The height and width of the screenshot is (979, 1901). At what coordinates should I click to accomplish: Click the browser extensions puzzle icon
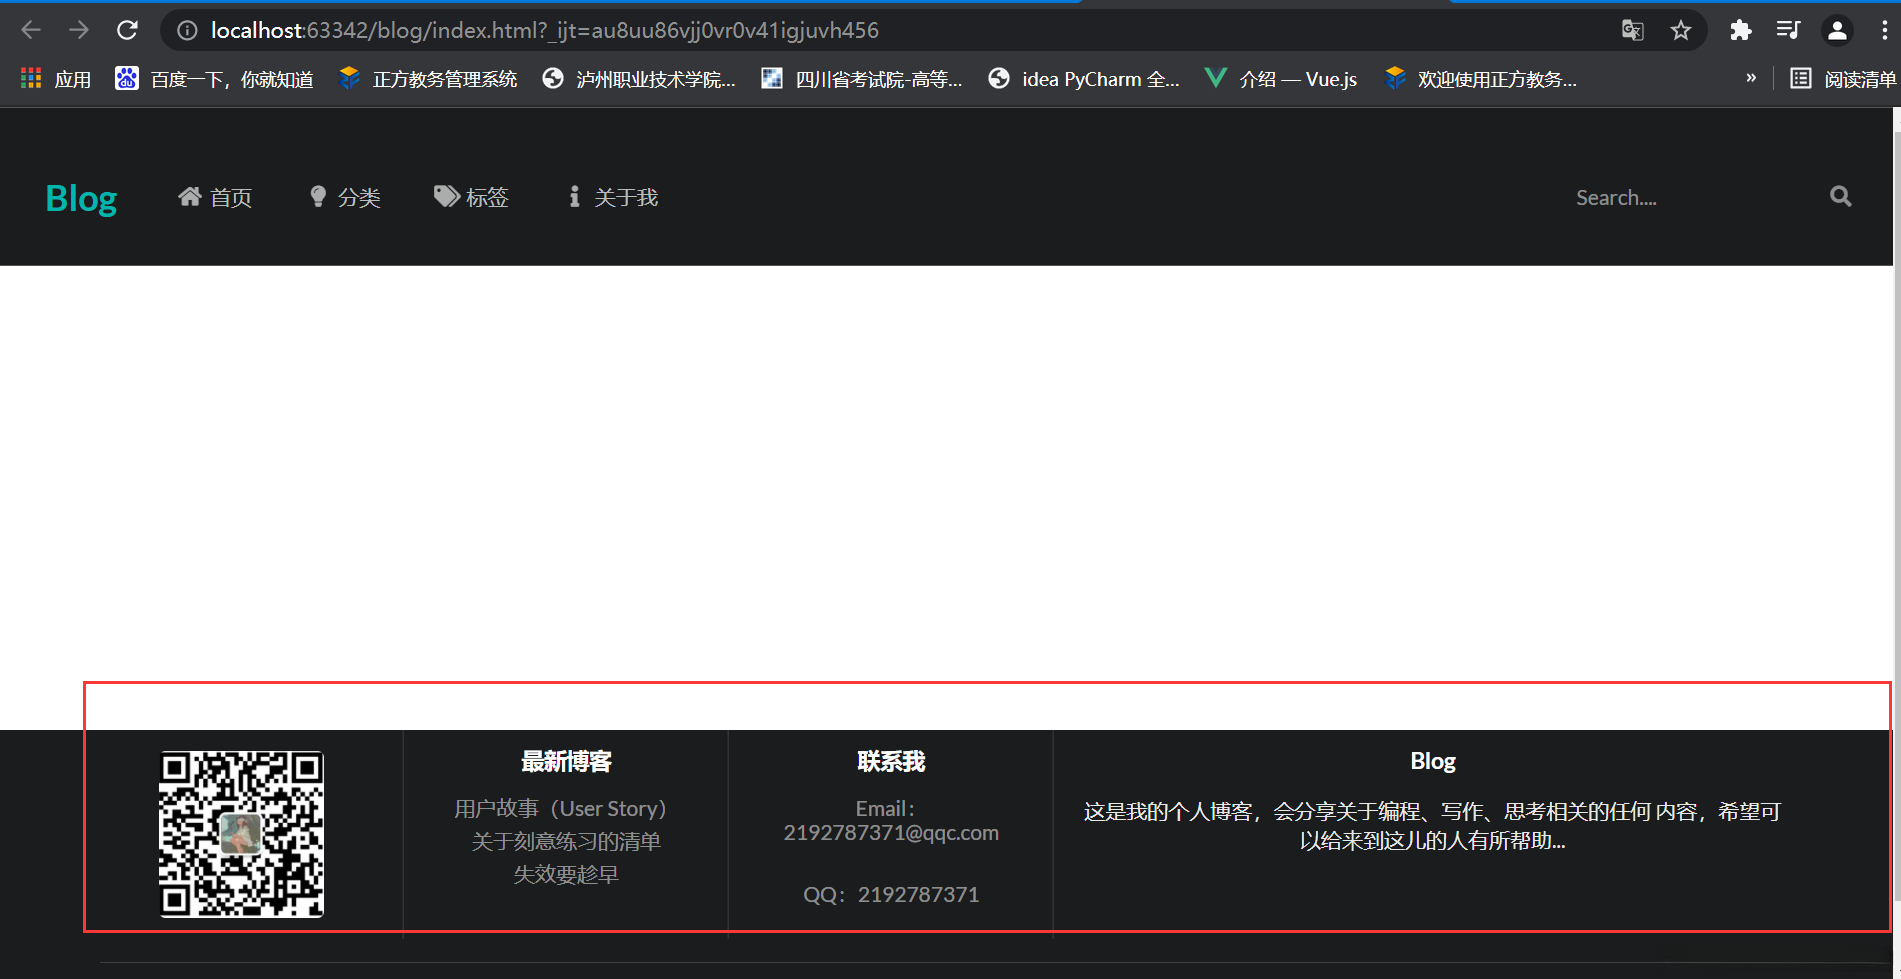1740,30
